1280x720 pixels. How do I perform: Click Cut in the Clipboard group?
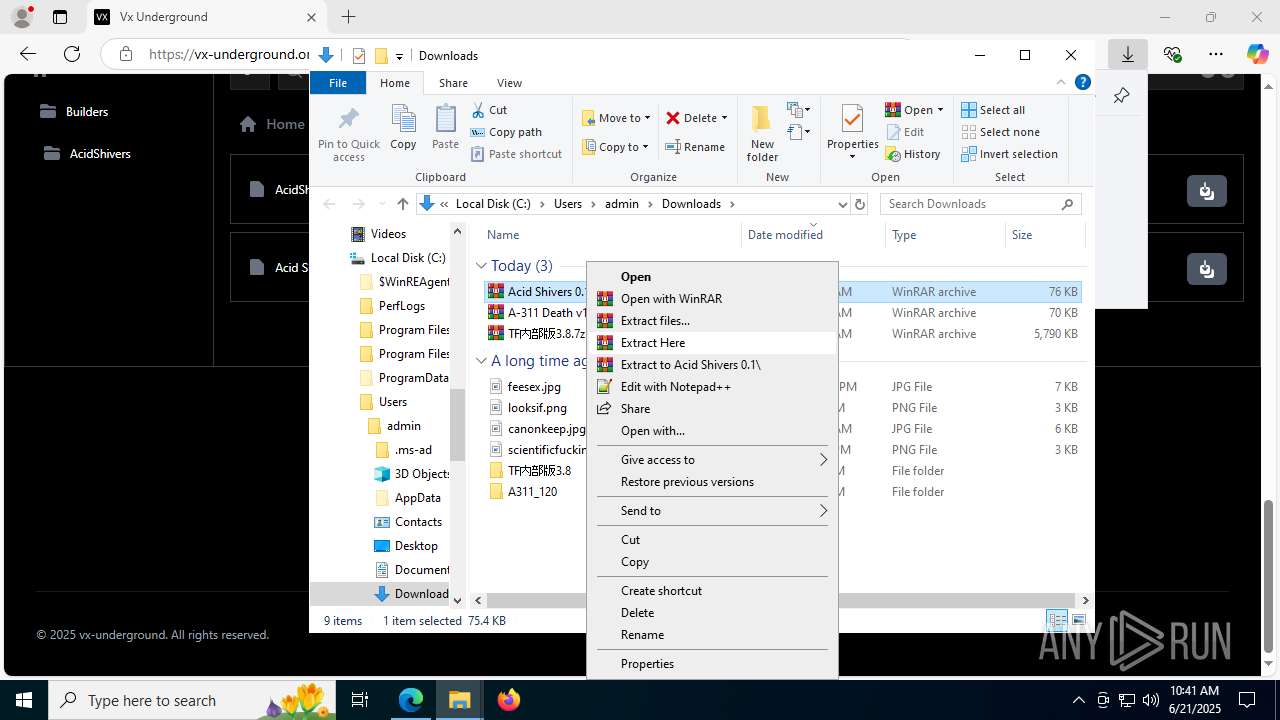click(489, 110)
